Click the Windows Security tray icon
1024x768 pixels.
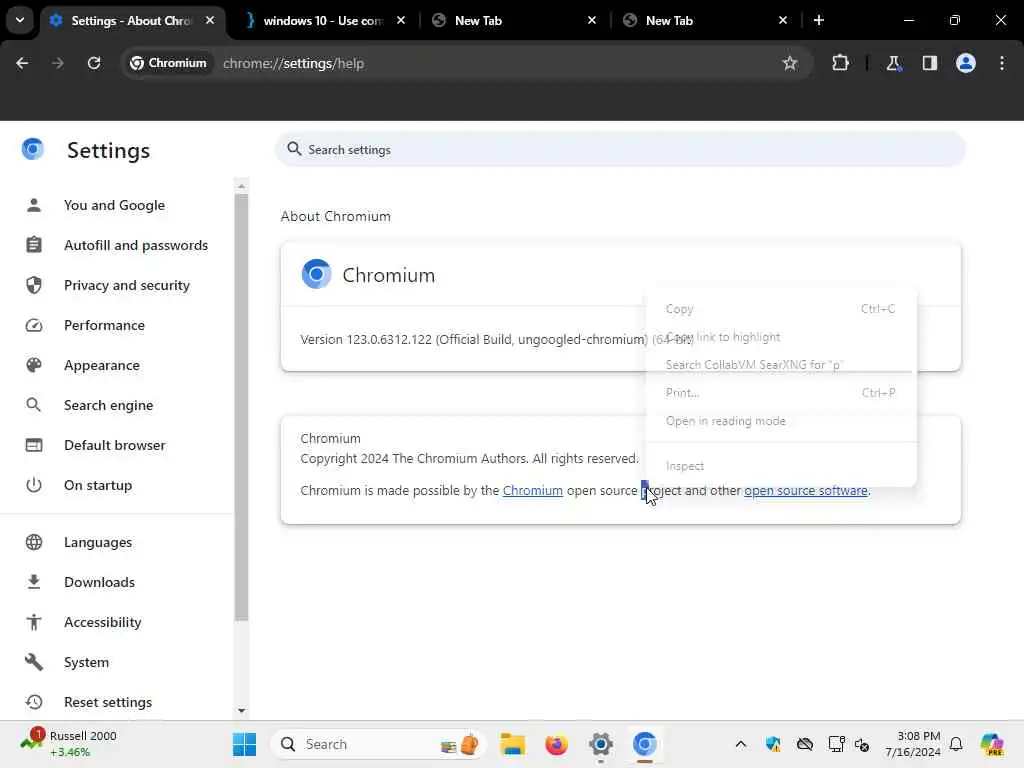773,744
